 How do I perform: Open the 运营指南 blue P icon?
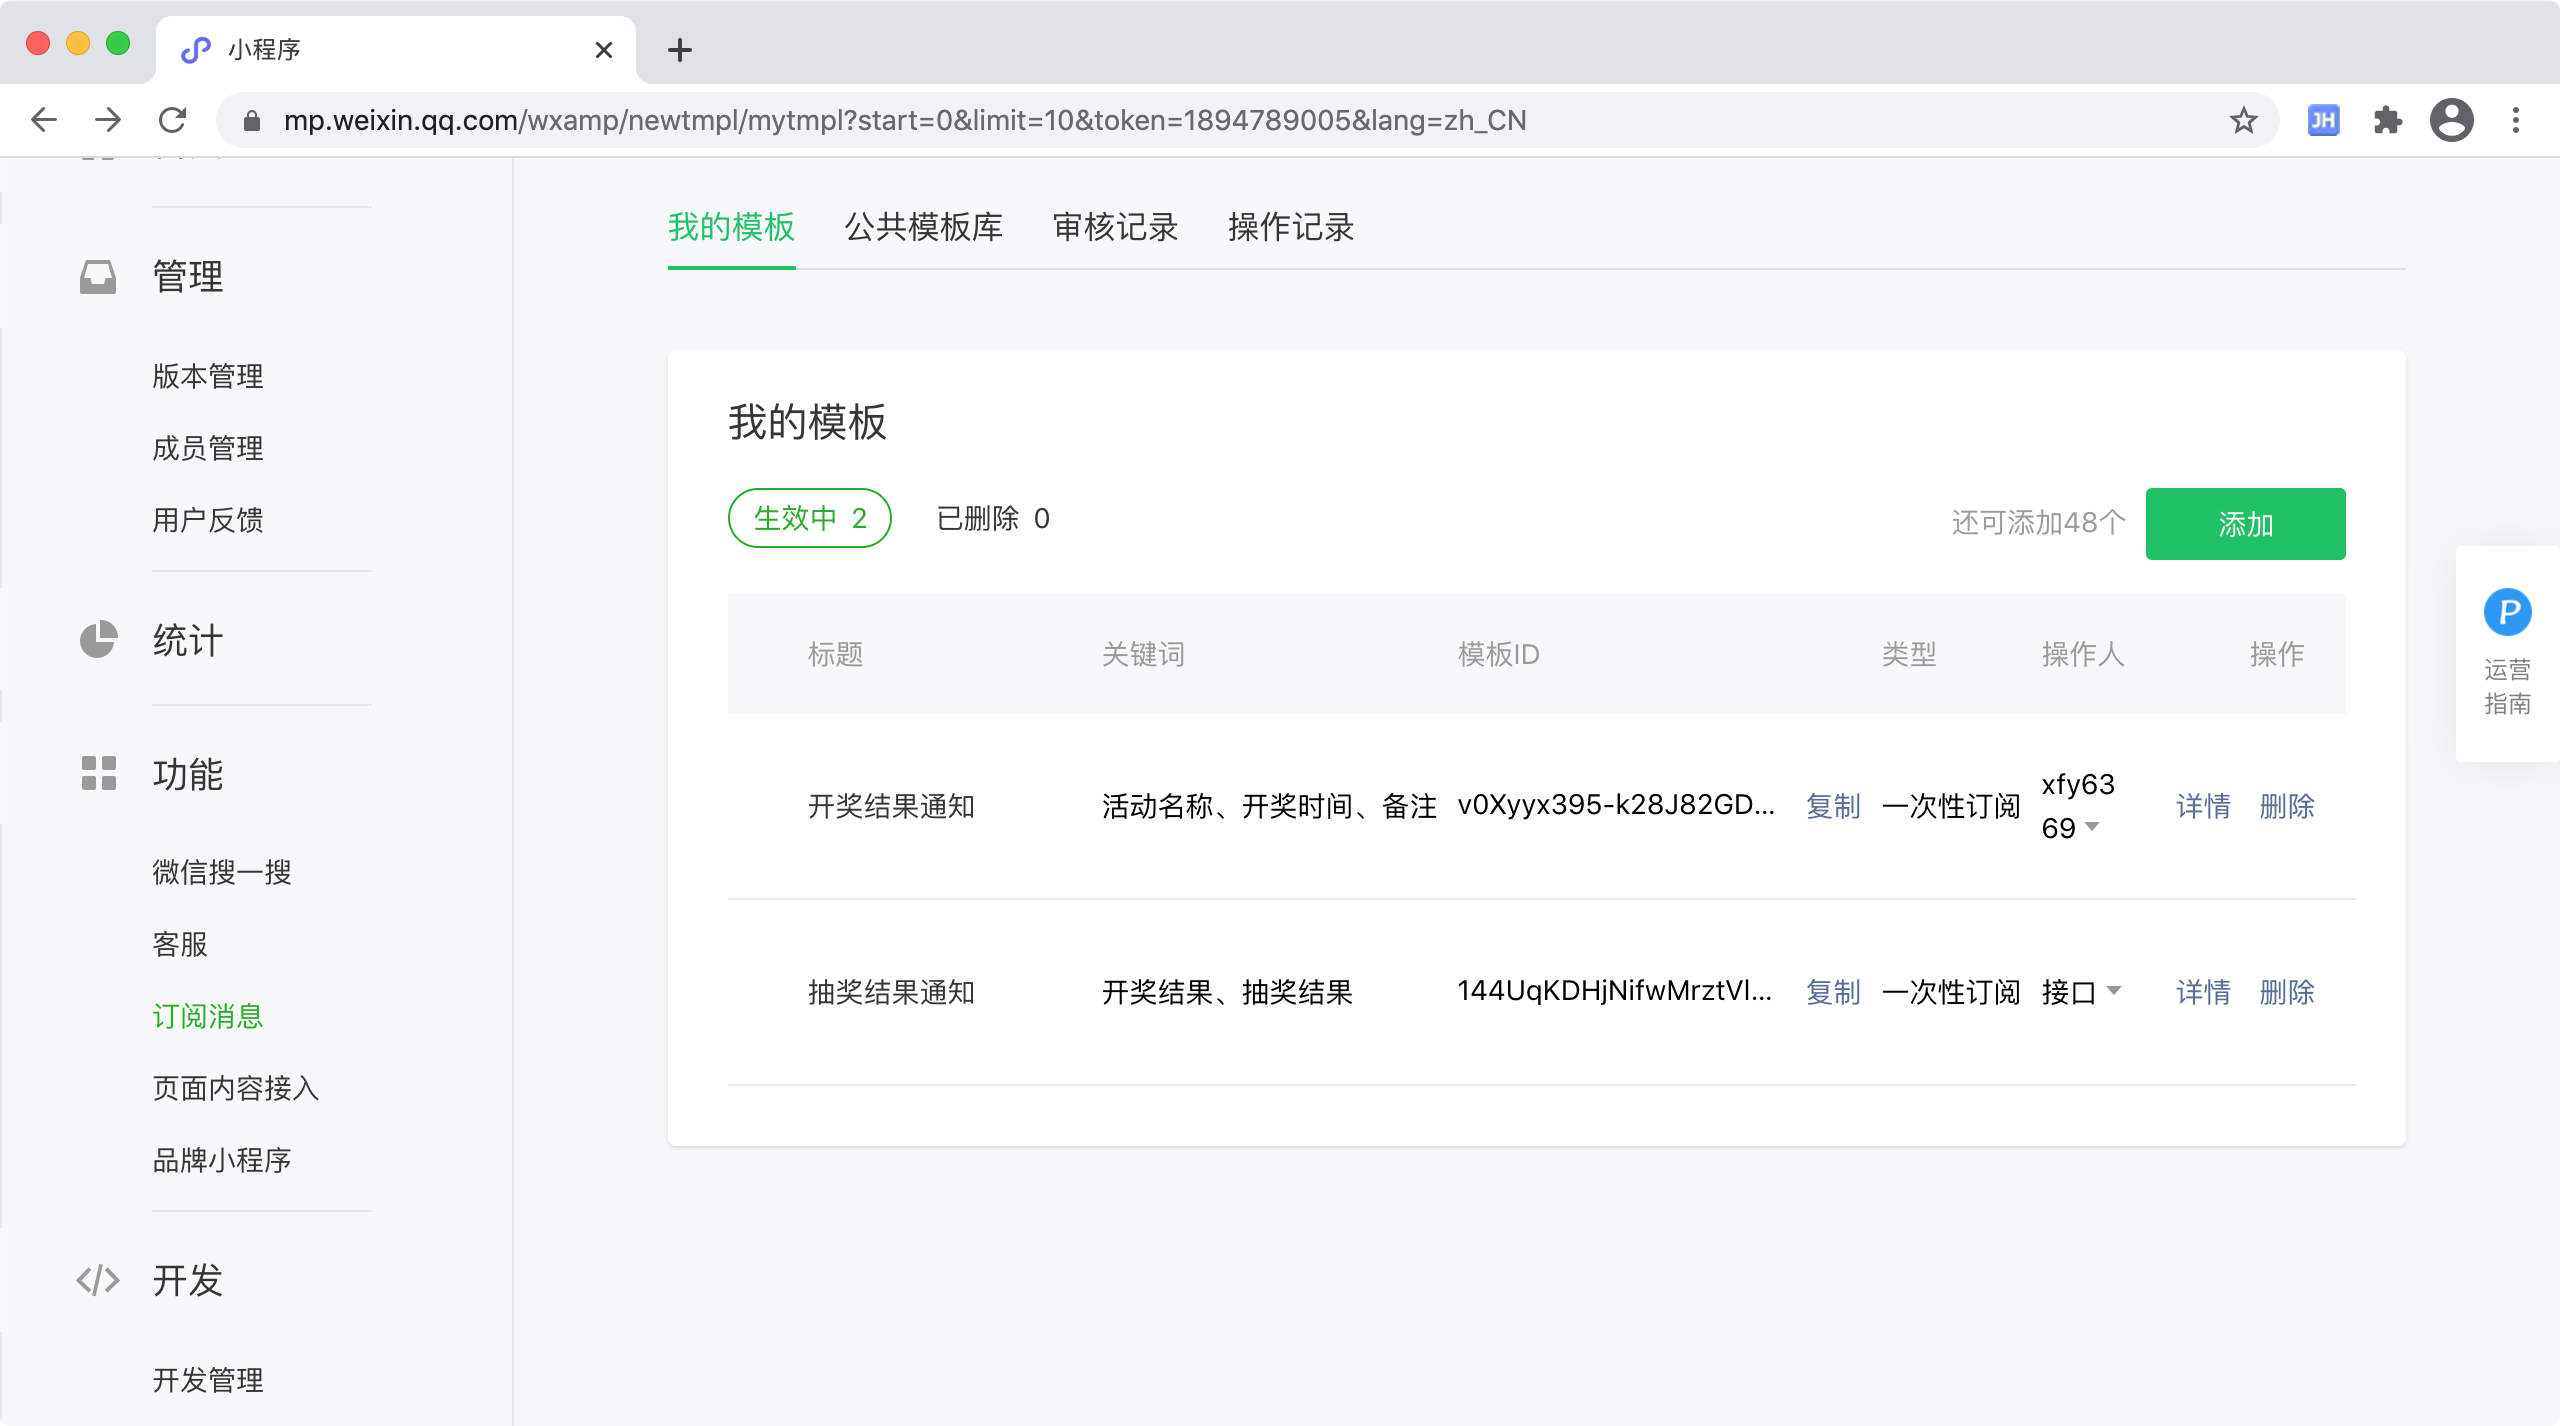click(x=2507, y=612)
